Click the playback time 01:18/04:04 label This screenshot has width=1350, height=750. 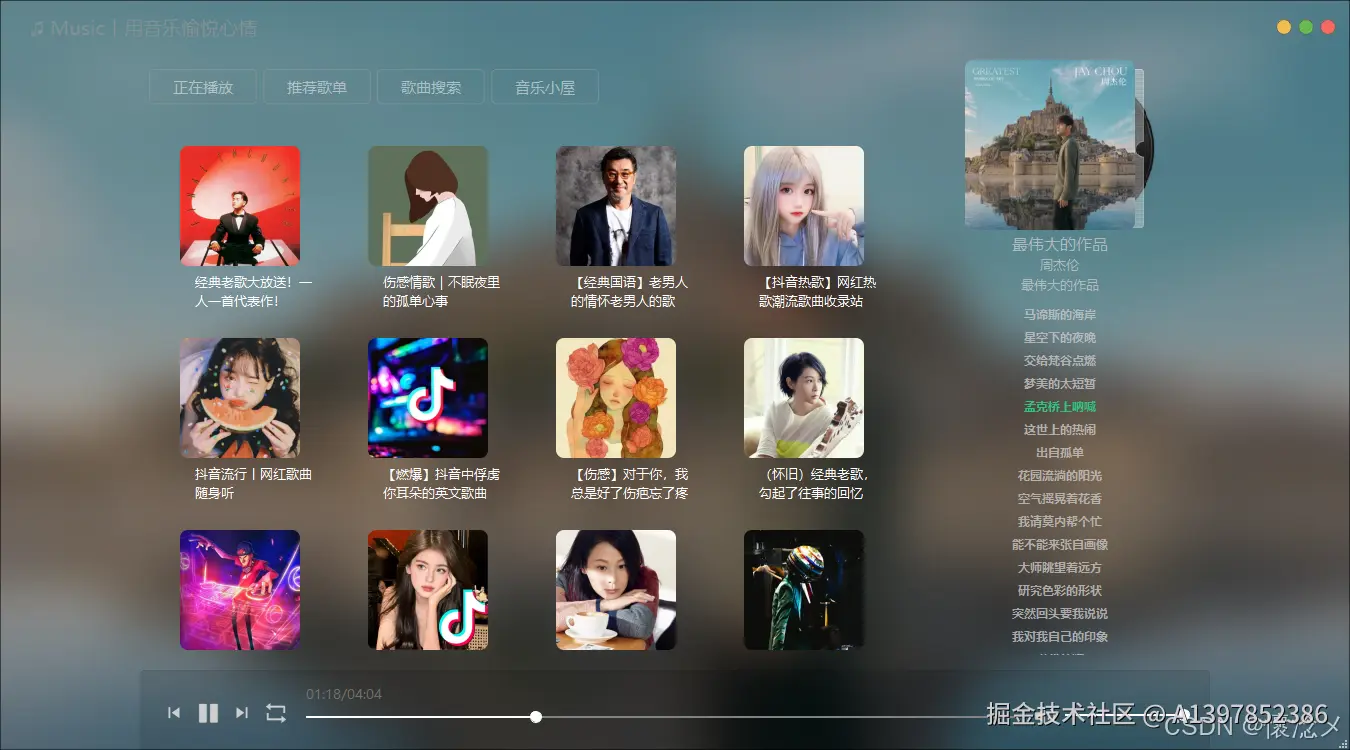coord(344,694)
